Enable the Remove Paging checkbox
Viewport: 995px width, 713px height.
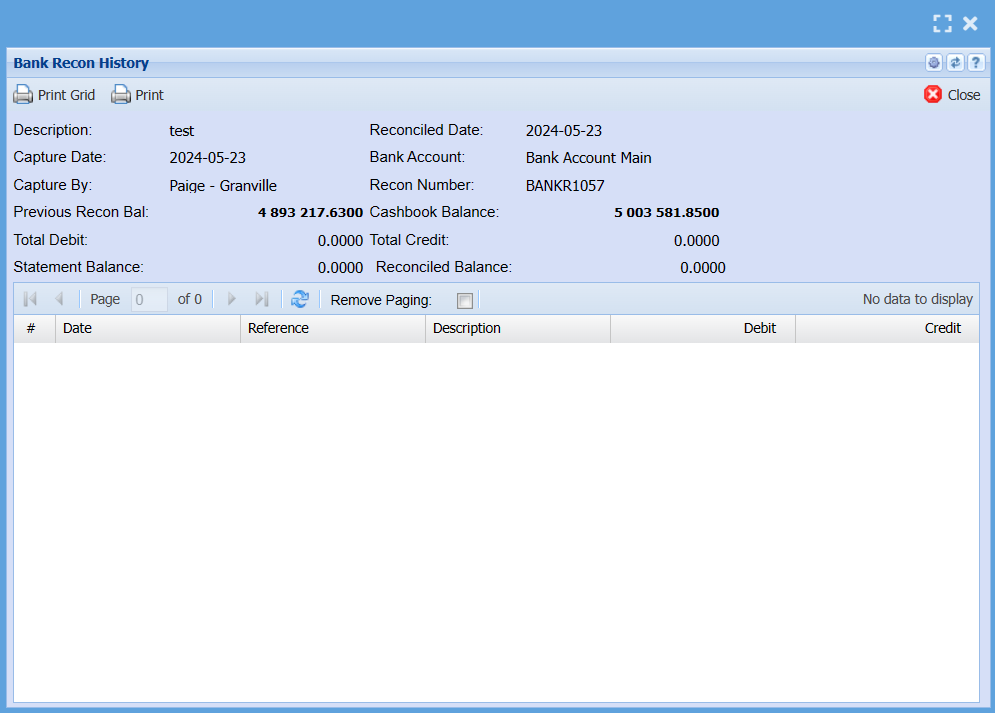point(465,300)
